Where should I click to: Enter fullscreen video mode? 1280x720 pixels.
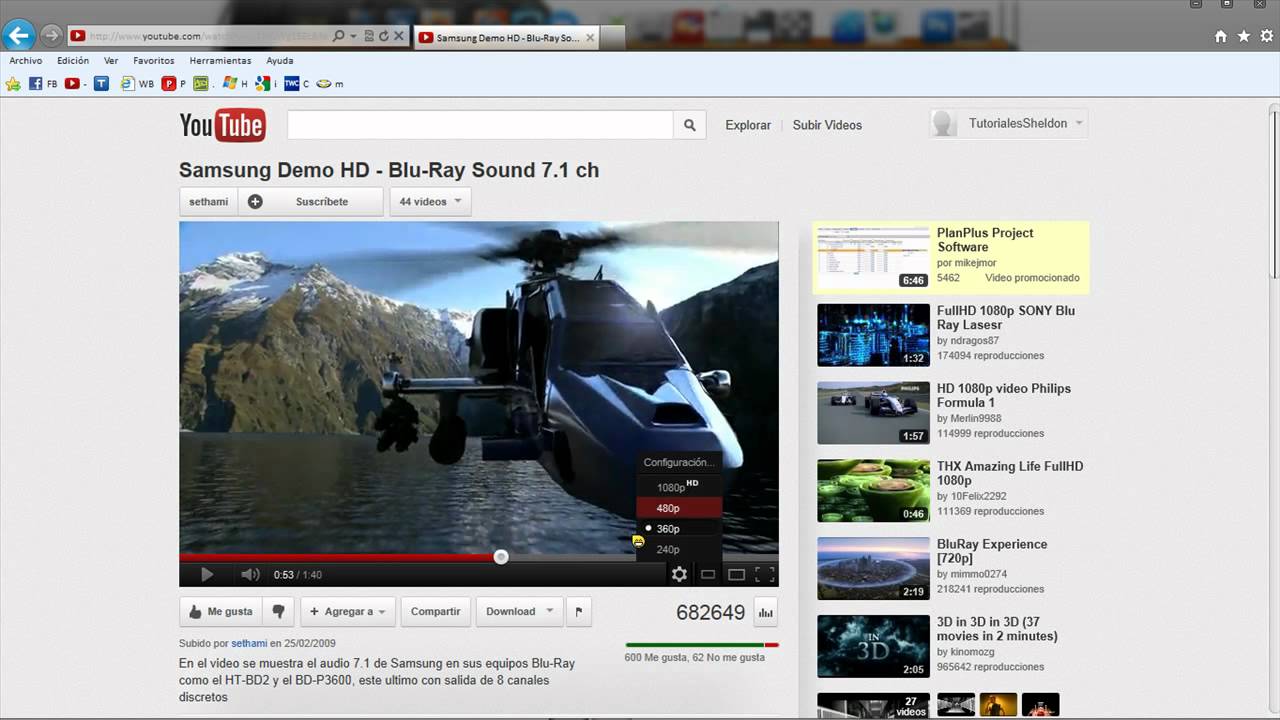(764, 574)
